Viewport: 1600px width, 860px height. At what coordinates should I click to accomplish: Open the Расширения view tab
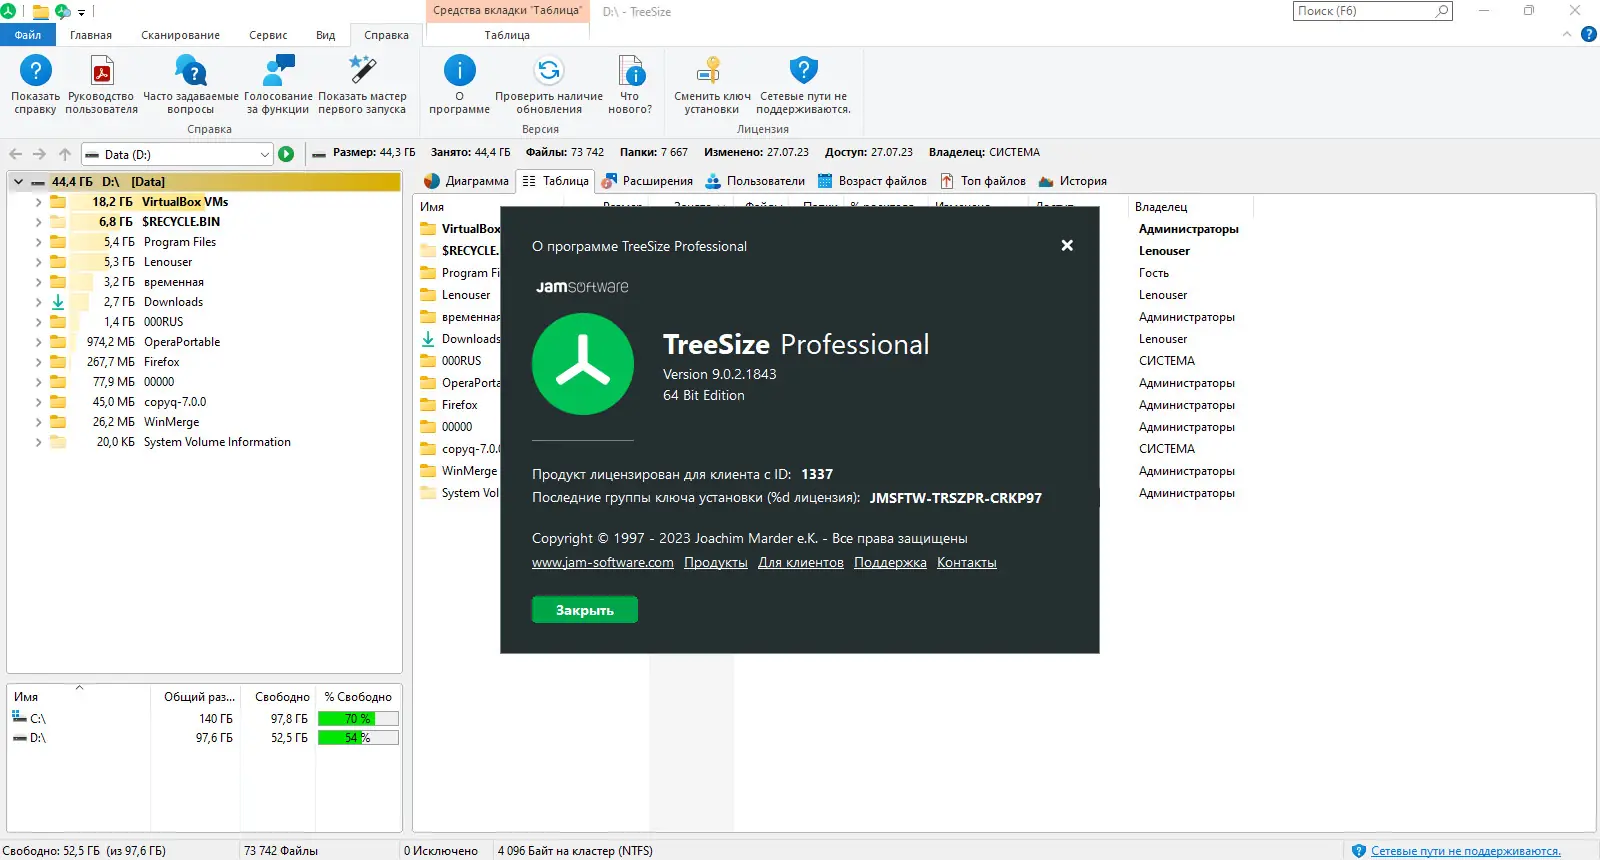(x=647, y=181)
